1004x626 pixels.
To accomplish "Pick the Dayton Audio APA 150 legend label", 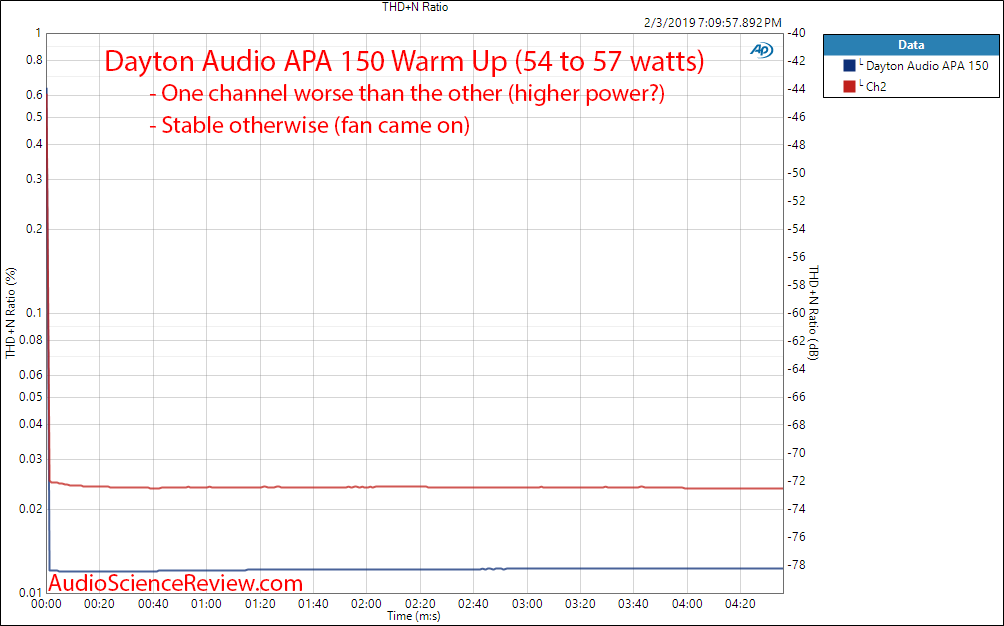I will pyautogui.click(x=927, y=65).
